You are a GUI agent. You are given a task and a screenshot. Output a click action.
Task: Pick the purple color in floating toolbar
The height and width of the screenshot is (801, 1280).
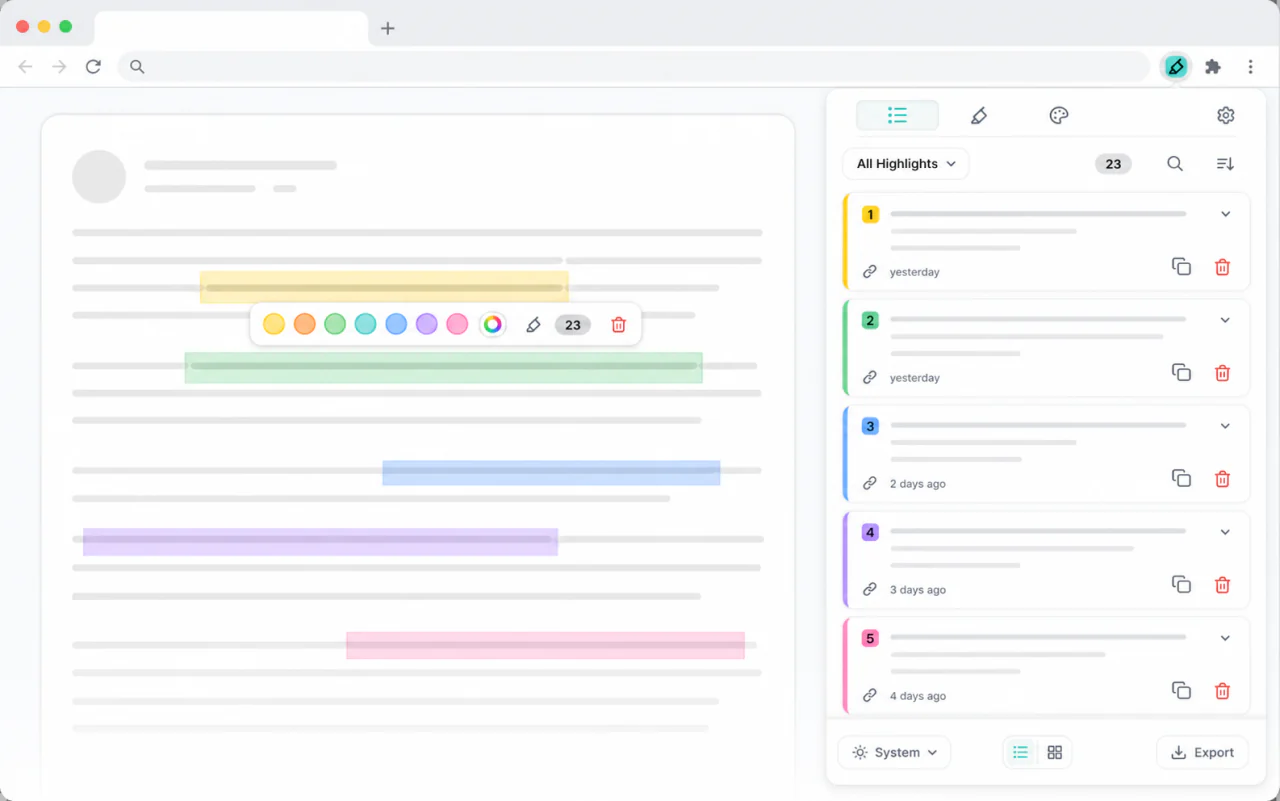(x=427, y=324)
